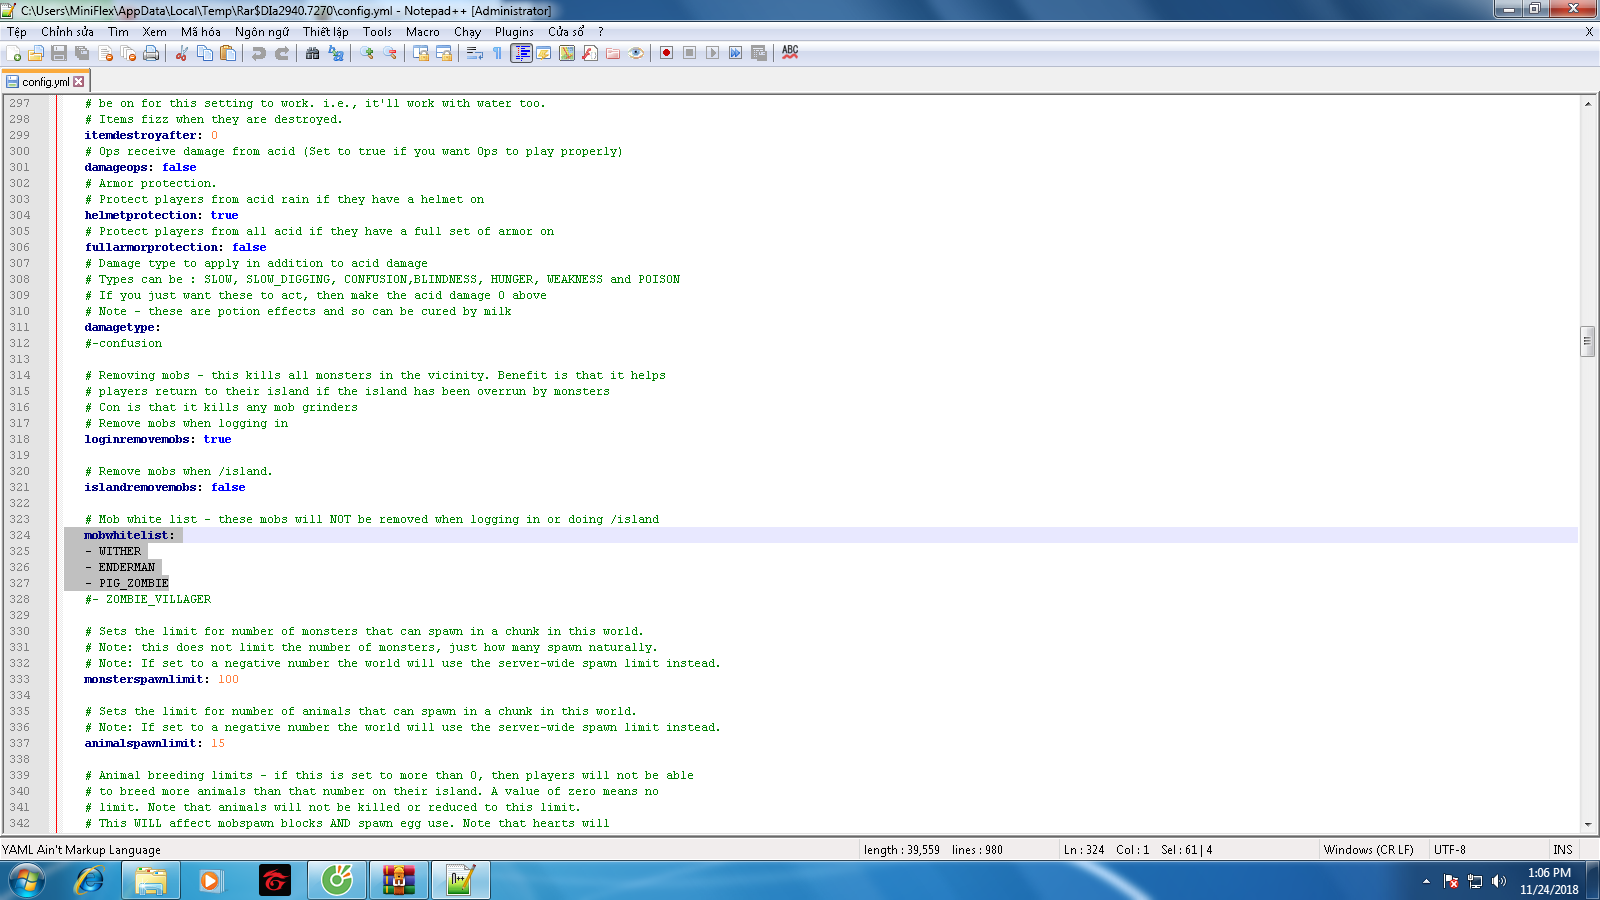Click the 'islandremovemobs: false' line
Image resolution: width=1600 pixels, height=900 pixels.
pyautogui.click(x=165, y=487)
